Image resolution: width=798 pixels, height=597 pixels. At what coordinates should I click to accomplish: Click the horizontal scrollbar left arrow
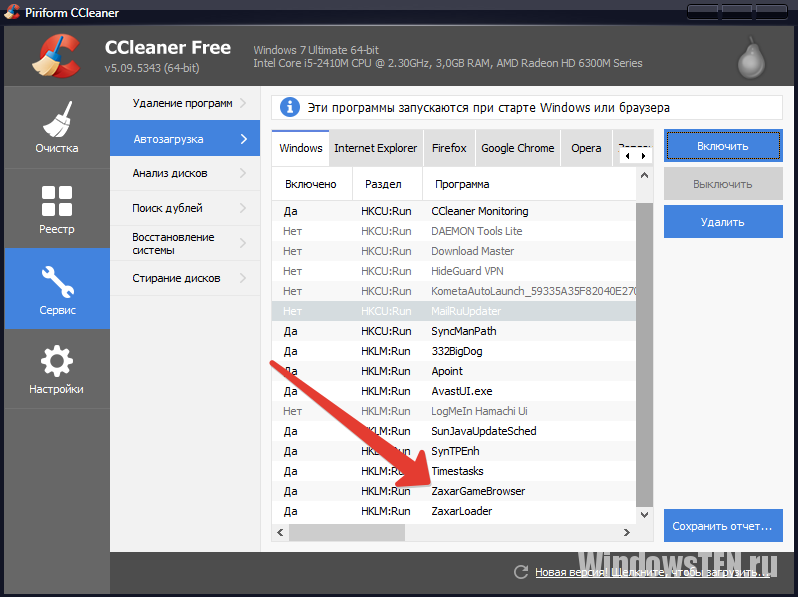[x=280, y=532]
